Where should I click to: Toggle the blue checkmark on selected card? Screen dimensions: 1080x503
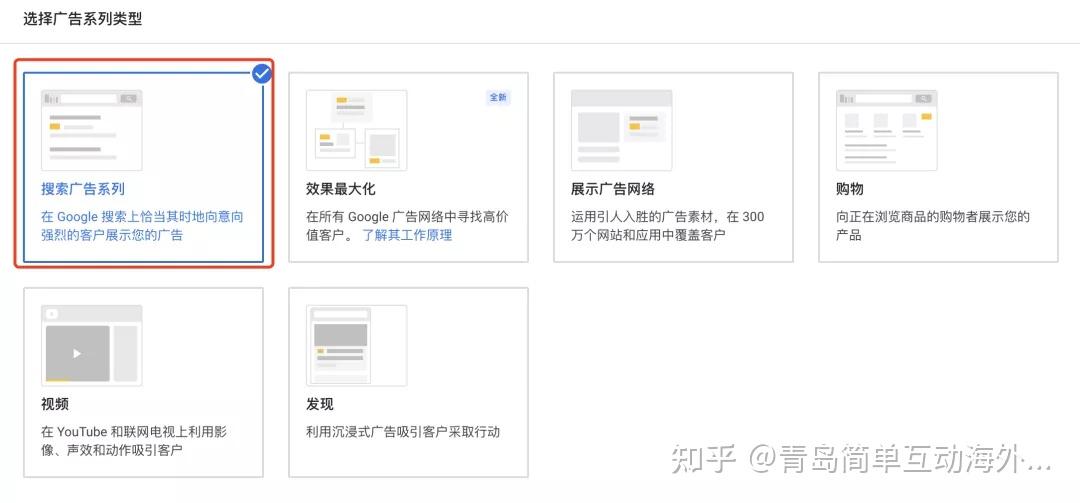click(x=262, y=73)
